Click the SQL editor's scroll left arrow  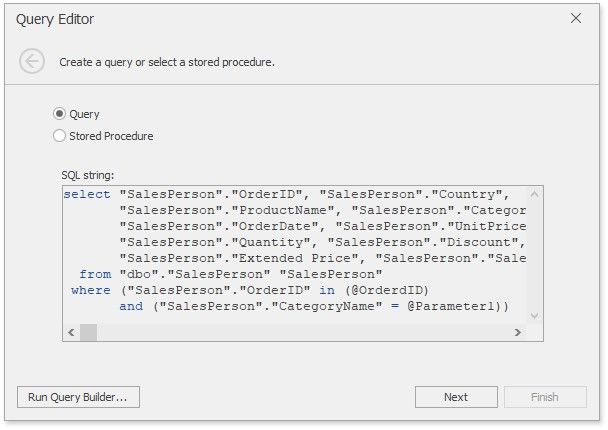click(x=71, y=332)
